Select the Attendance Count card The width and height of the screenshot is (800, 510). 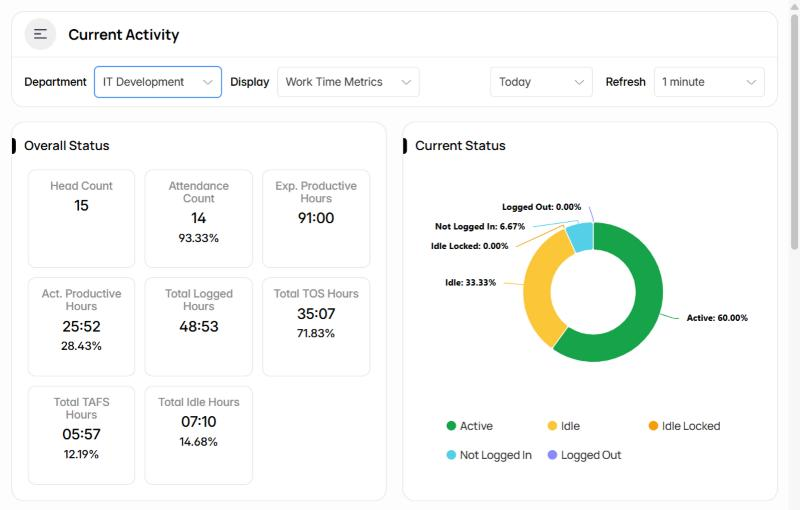pyautogui.click(x=198, y=218)
